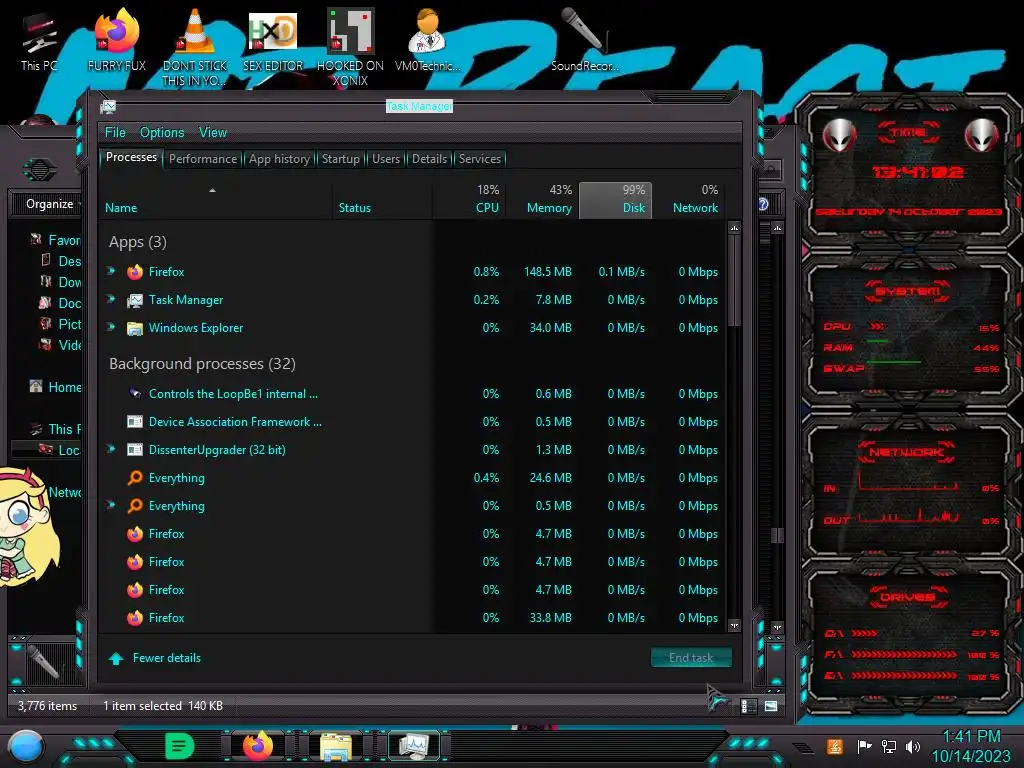
Task: Select the Device Association Framework process icon
Action: [x=135, y=422]
